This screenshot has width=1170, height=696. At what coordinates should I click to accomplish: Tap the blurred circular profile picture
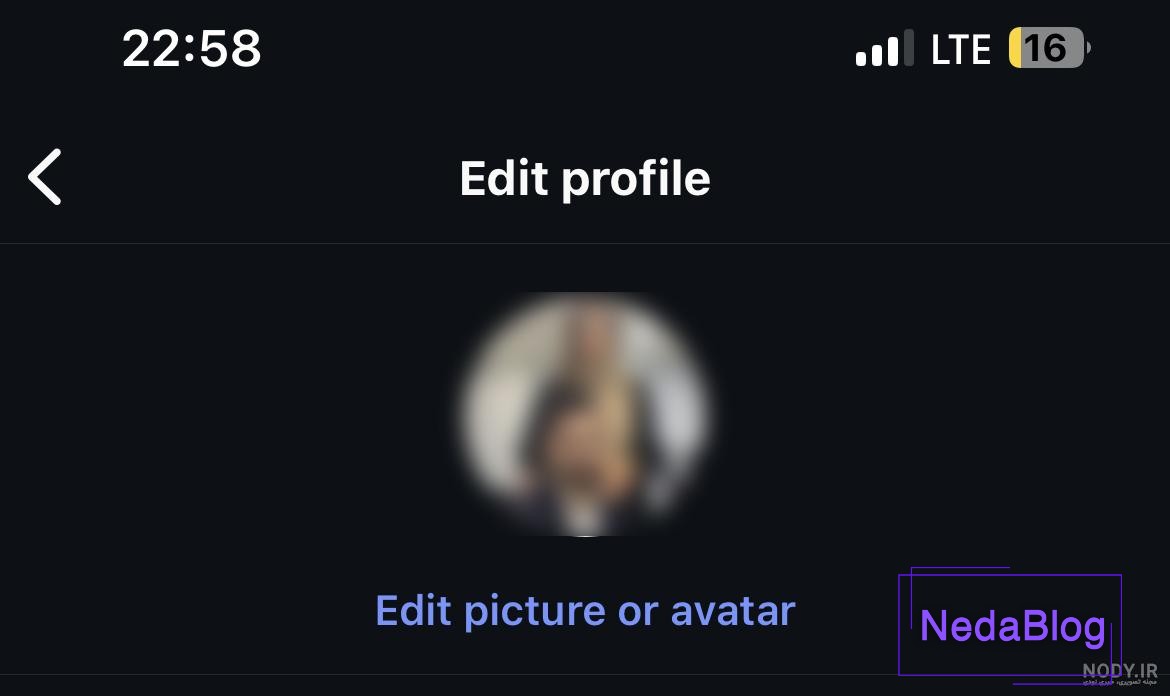click(585, 414)
